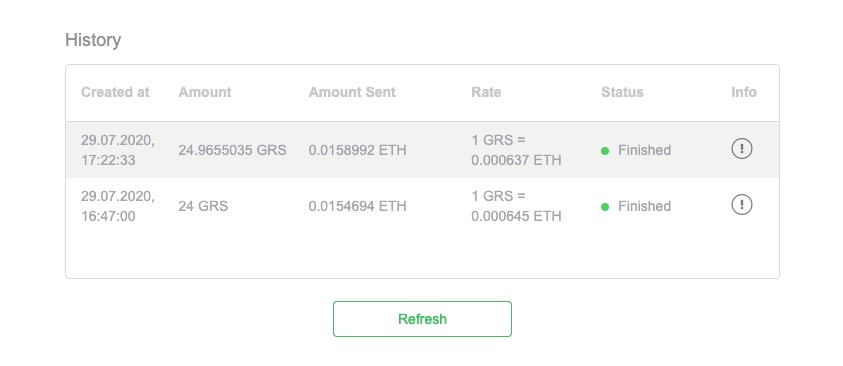This screenshot has height=366, width=843.
Task: Select the Amount column header
Action: pyautogui.click(x=205, y=92)
